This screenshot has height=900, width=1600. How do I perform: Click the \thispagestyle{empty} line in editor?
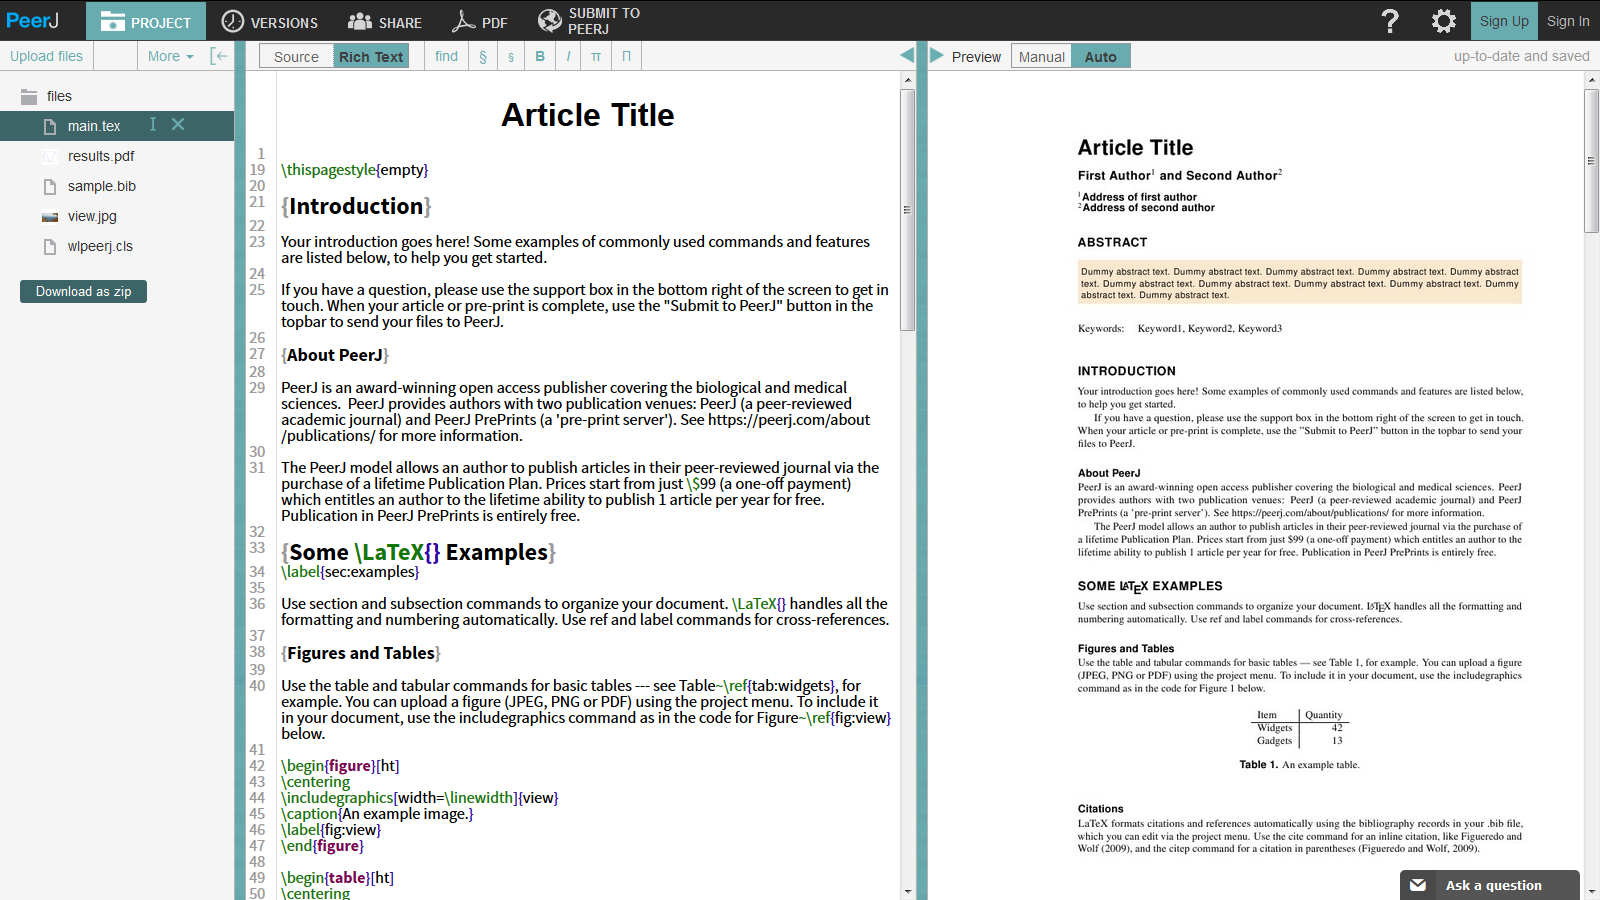pos(354,170)
